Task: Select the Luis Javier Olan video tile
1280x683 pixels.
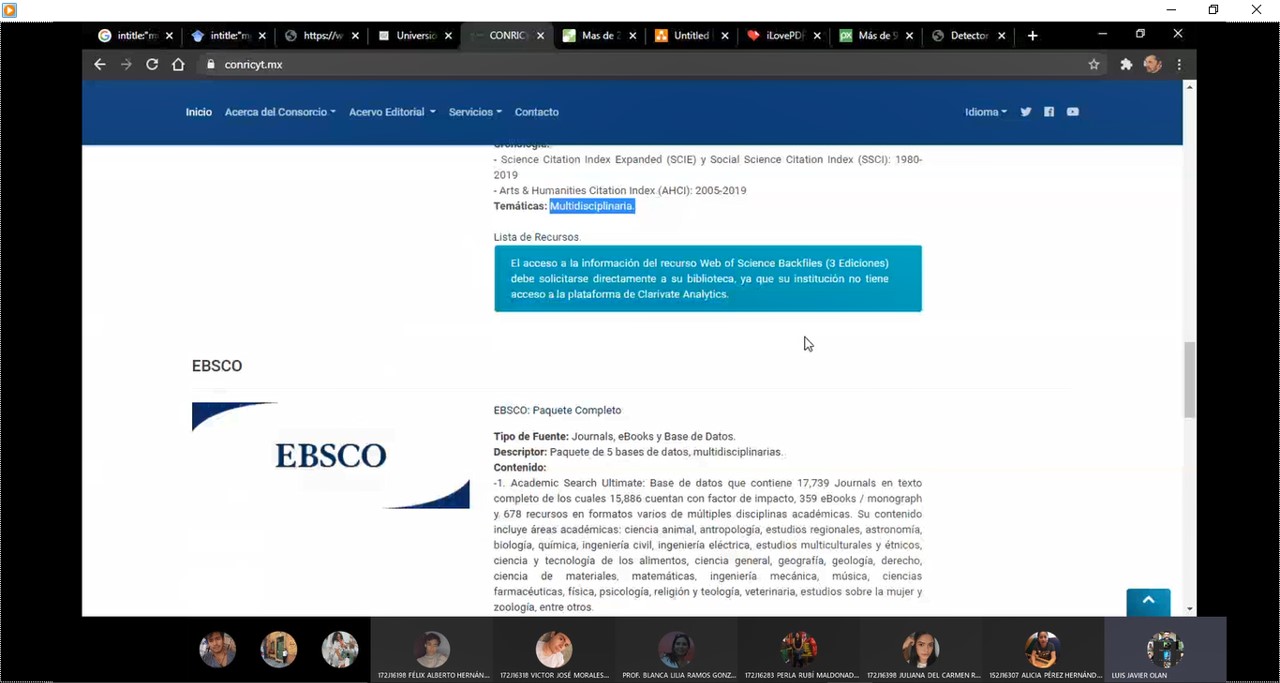Action: [x=1165, y=650]
